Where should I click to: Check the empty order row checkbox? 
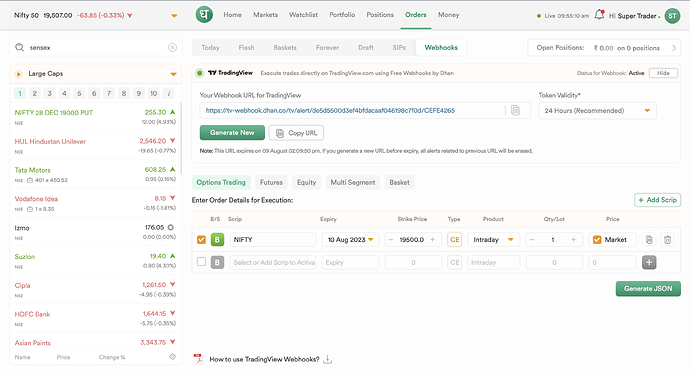pyautogui.click(x=201, y=262)
